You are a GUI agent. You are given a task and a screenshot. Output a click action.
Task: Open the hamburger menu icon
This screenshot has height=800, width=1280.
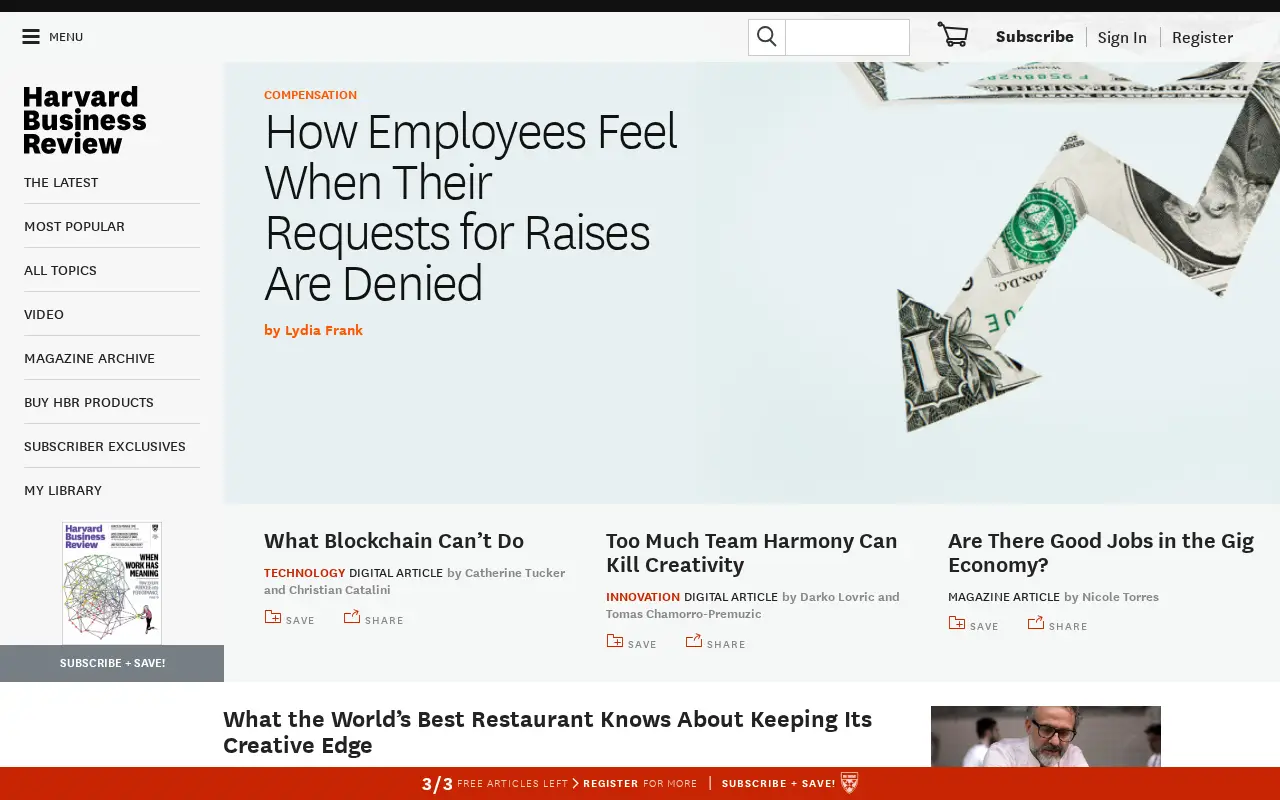tap(31, 37)
